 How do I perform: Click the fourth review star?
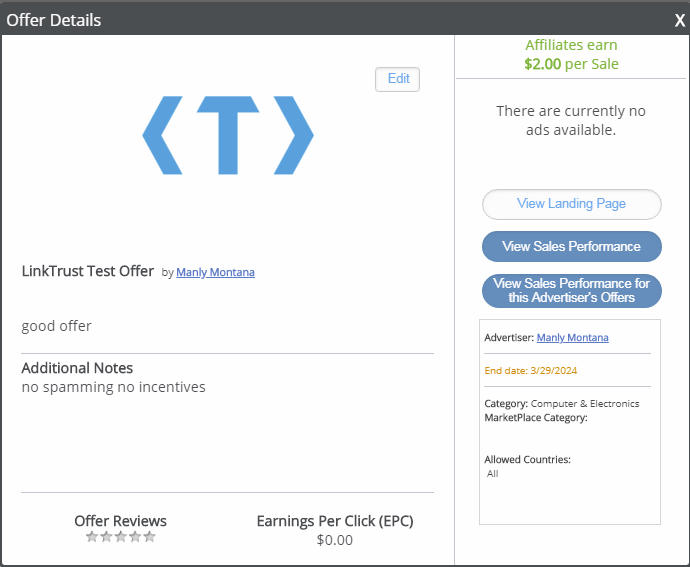pyautogui.click(x=135, y=537)
